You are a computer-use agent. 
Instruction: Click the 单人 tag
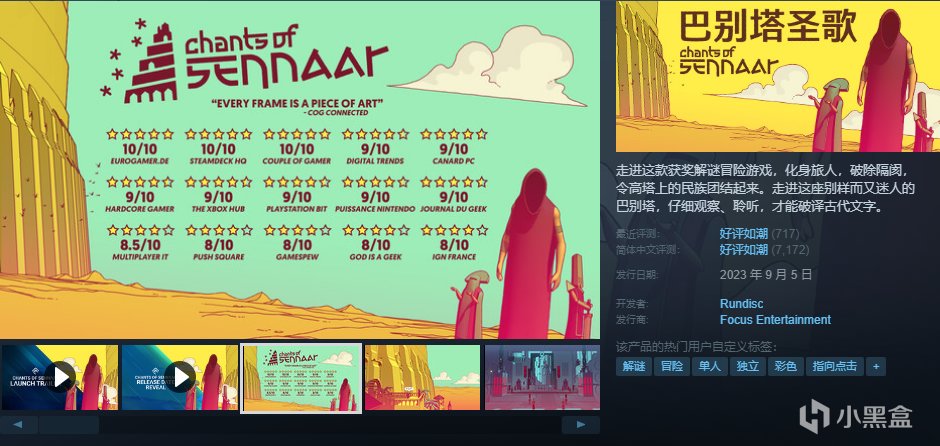click(x=710, y=366)
